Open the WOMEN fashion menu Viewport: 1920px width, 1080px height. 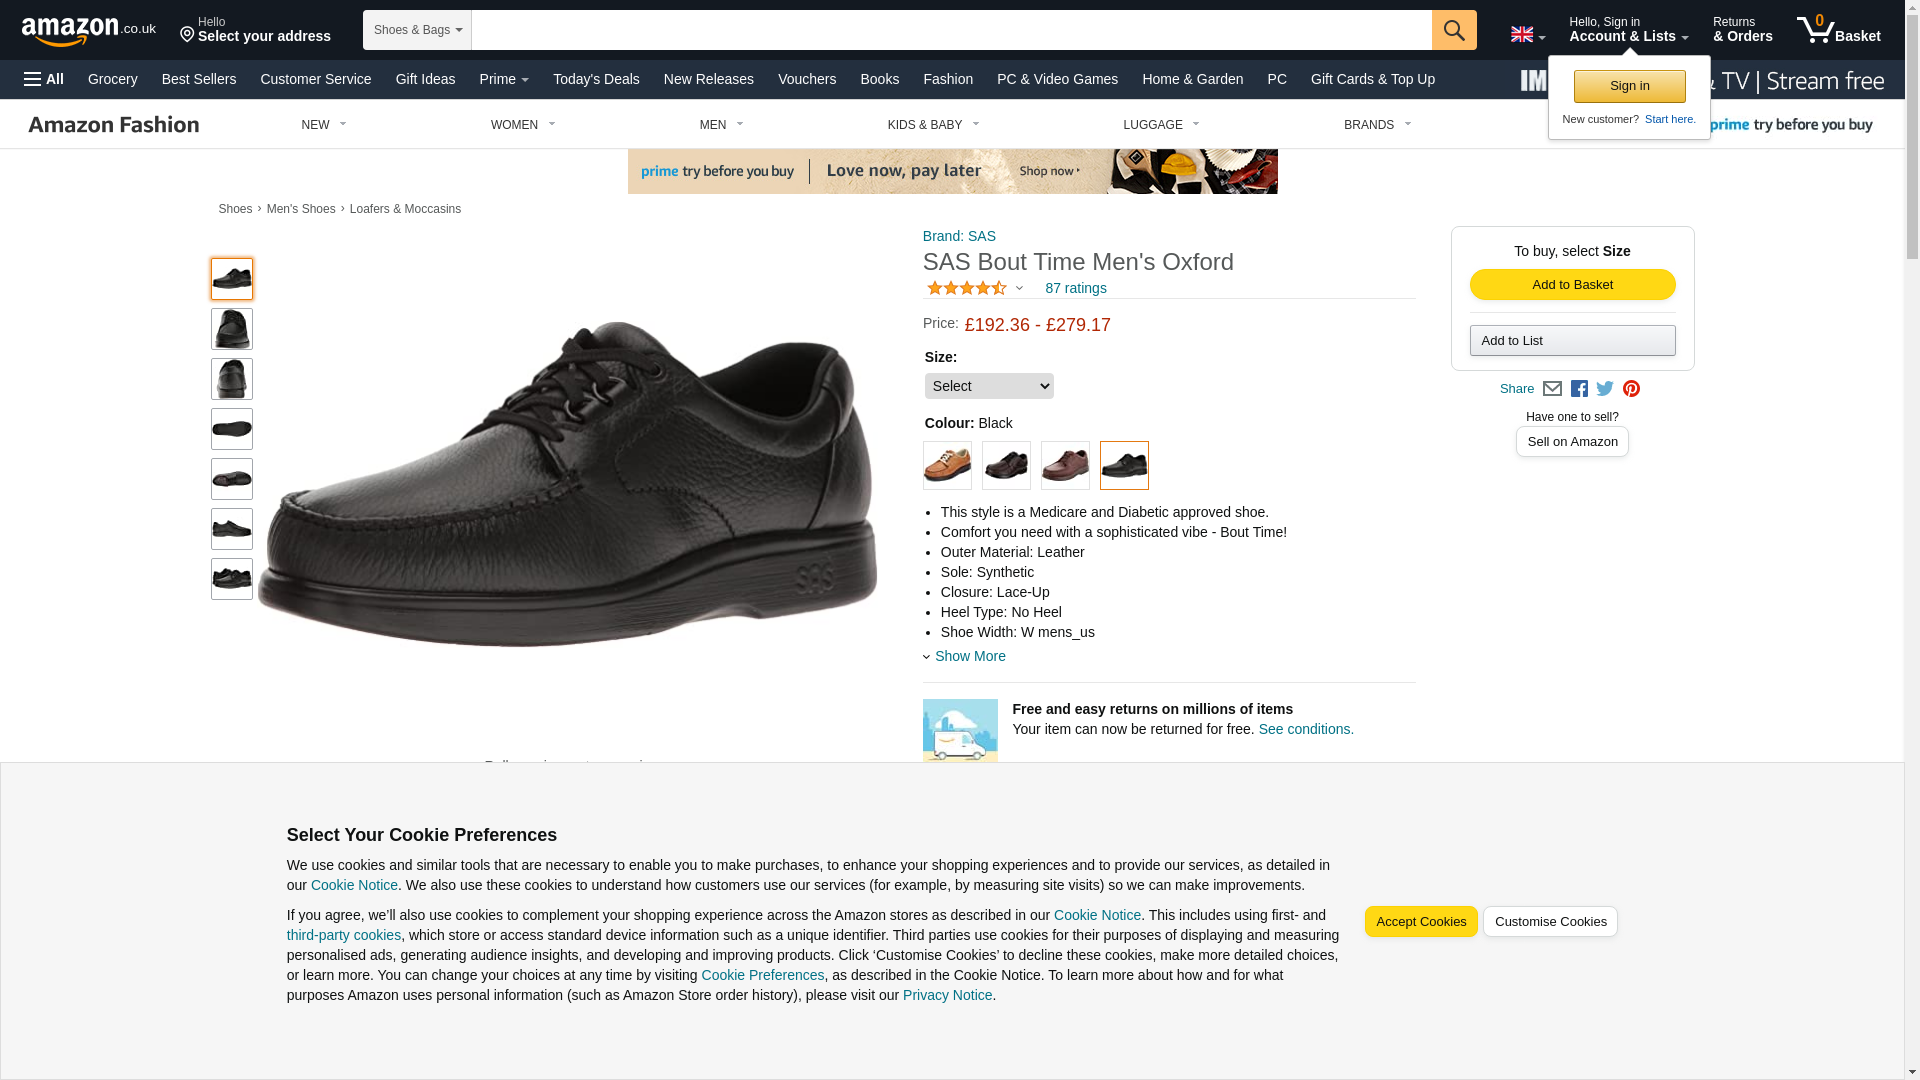coord(523,125)
